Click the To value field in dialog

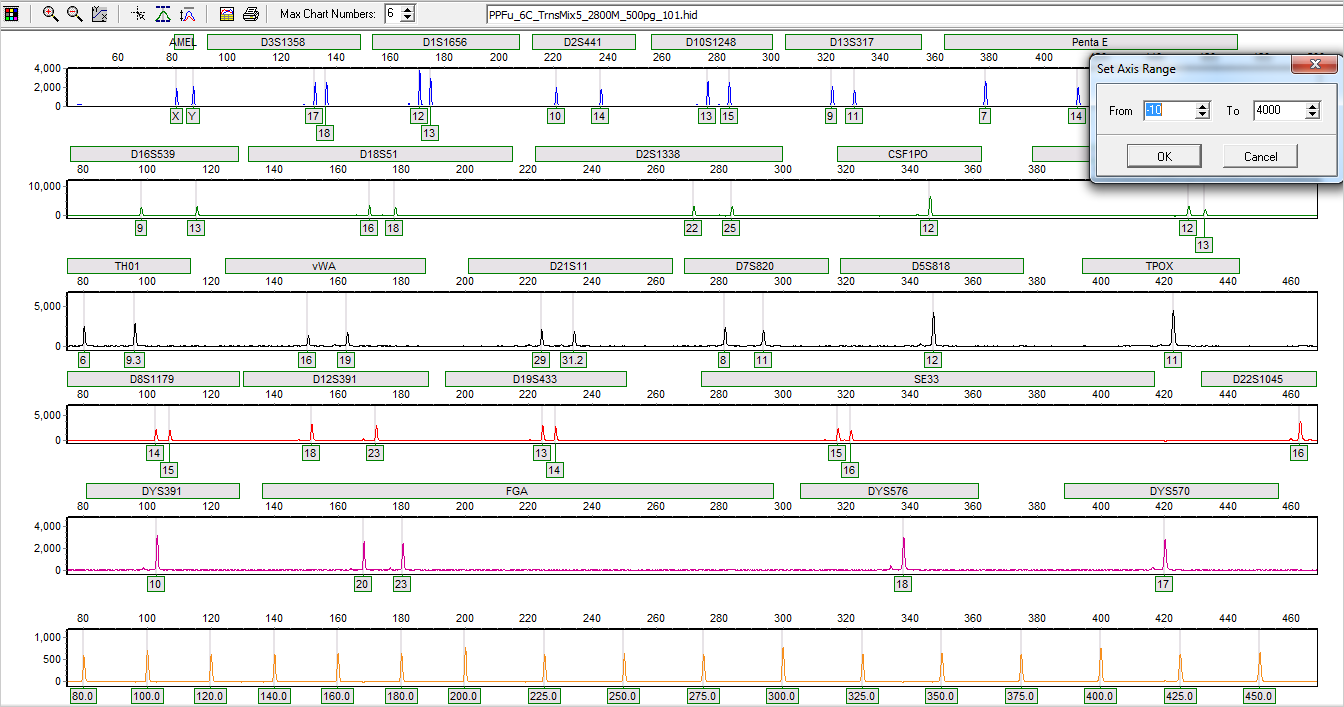(1279, 110)
